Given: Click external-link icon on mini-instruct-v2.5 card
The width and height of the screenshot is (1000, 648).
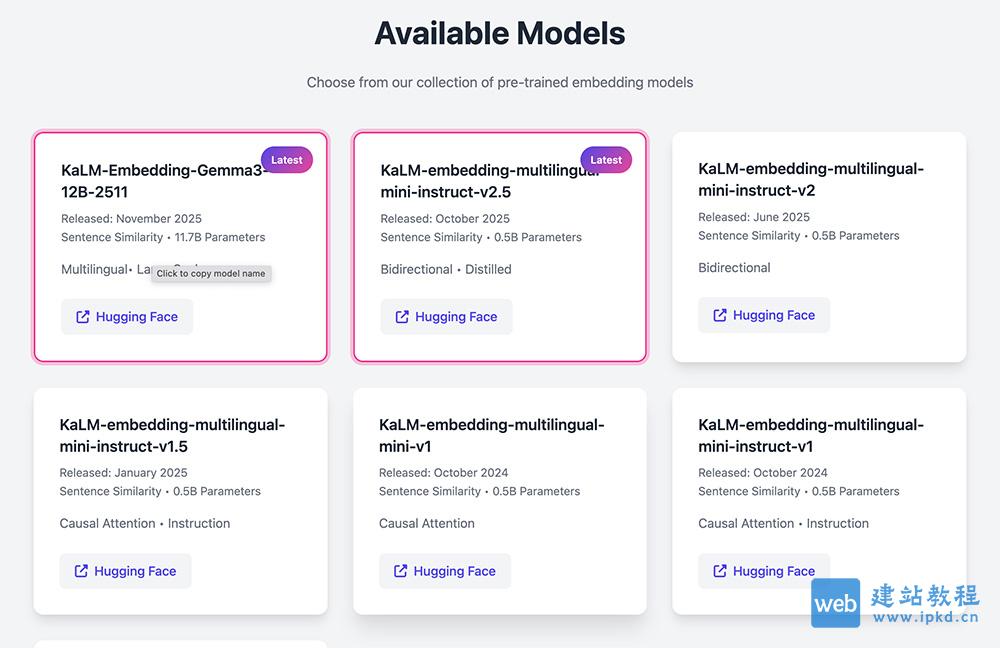Looking at the screenshot, I should point(402,317).
